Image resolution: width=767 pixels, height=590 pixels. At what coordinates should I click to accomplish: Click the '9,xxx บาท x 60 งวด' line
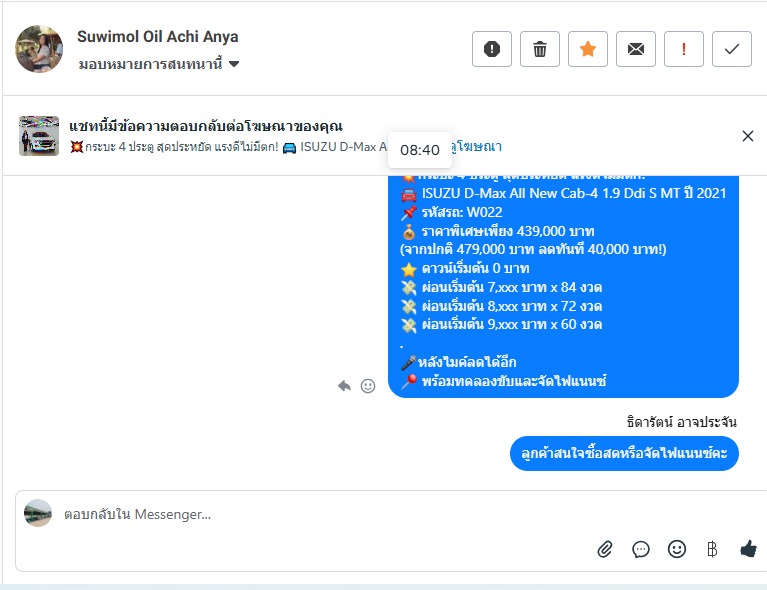coord(501,325)
